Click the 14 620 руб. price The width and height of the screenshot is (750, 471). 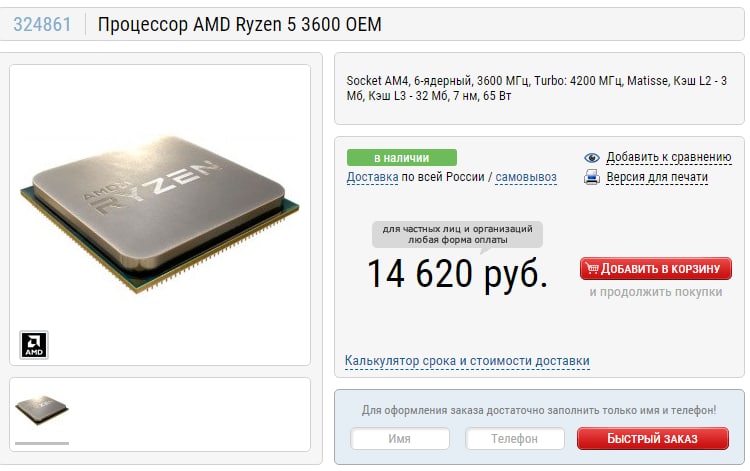pyautogui.click(x=457, y=274)
